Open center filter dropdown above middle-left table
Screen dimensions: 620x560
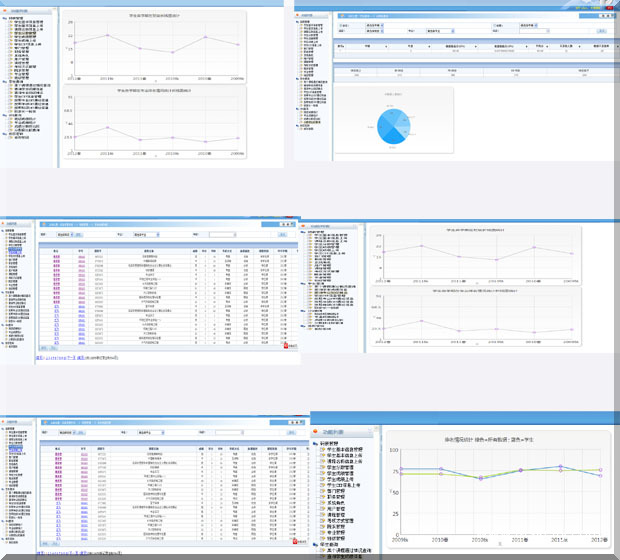click(x=147, y=236)
